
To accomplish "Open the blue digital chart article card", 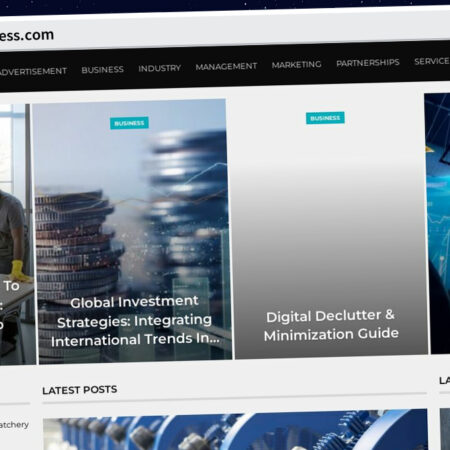I will click(x=437, y=223).
